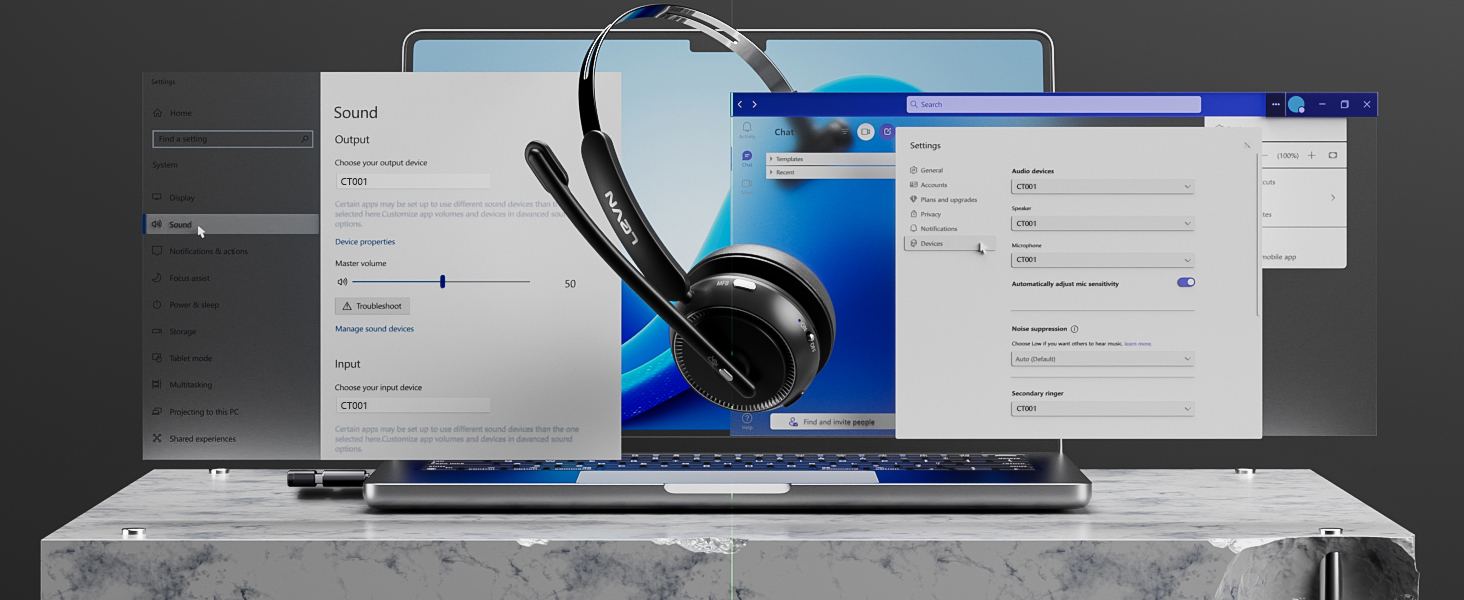
Task: Start a video call from the Chat header
Action: point(866,132)
